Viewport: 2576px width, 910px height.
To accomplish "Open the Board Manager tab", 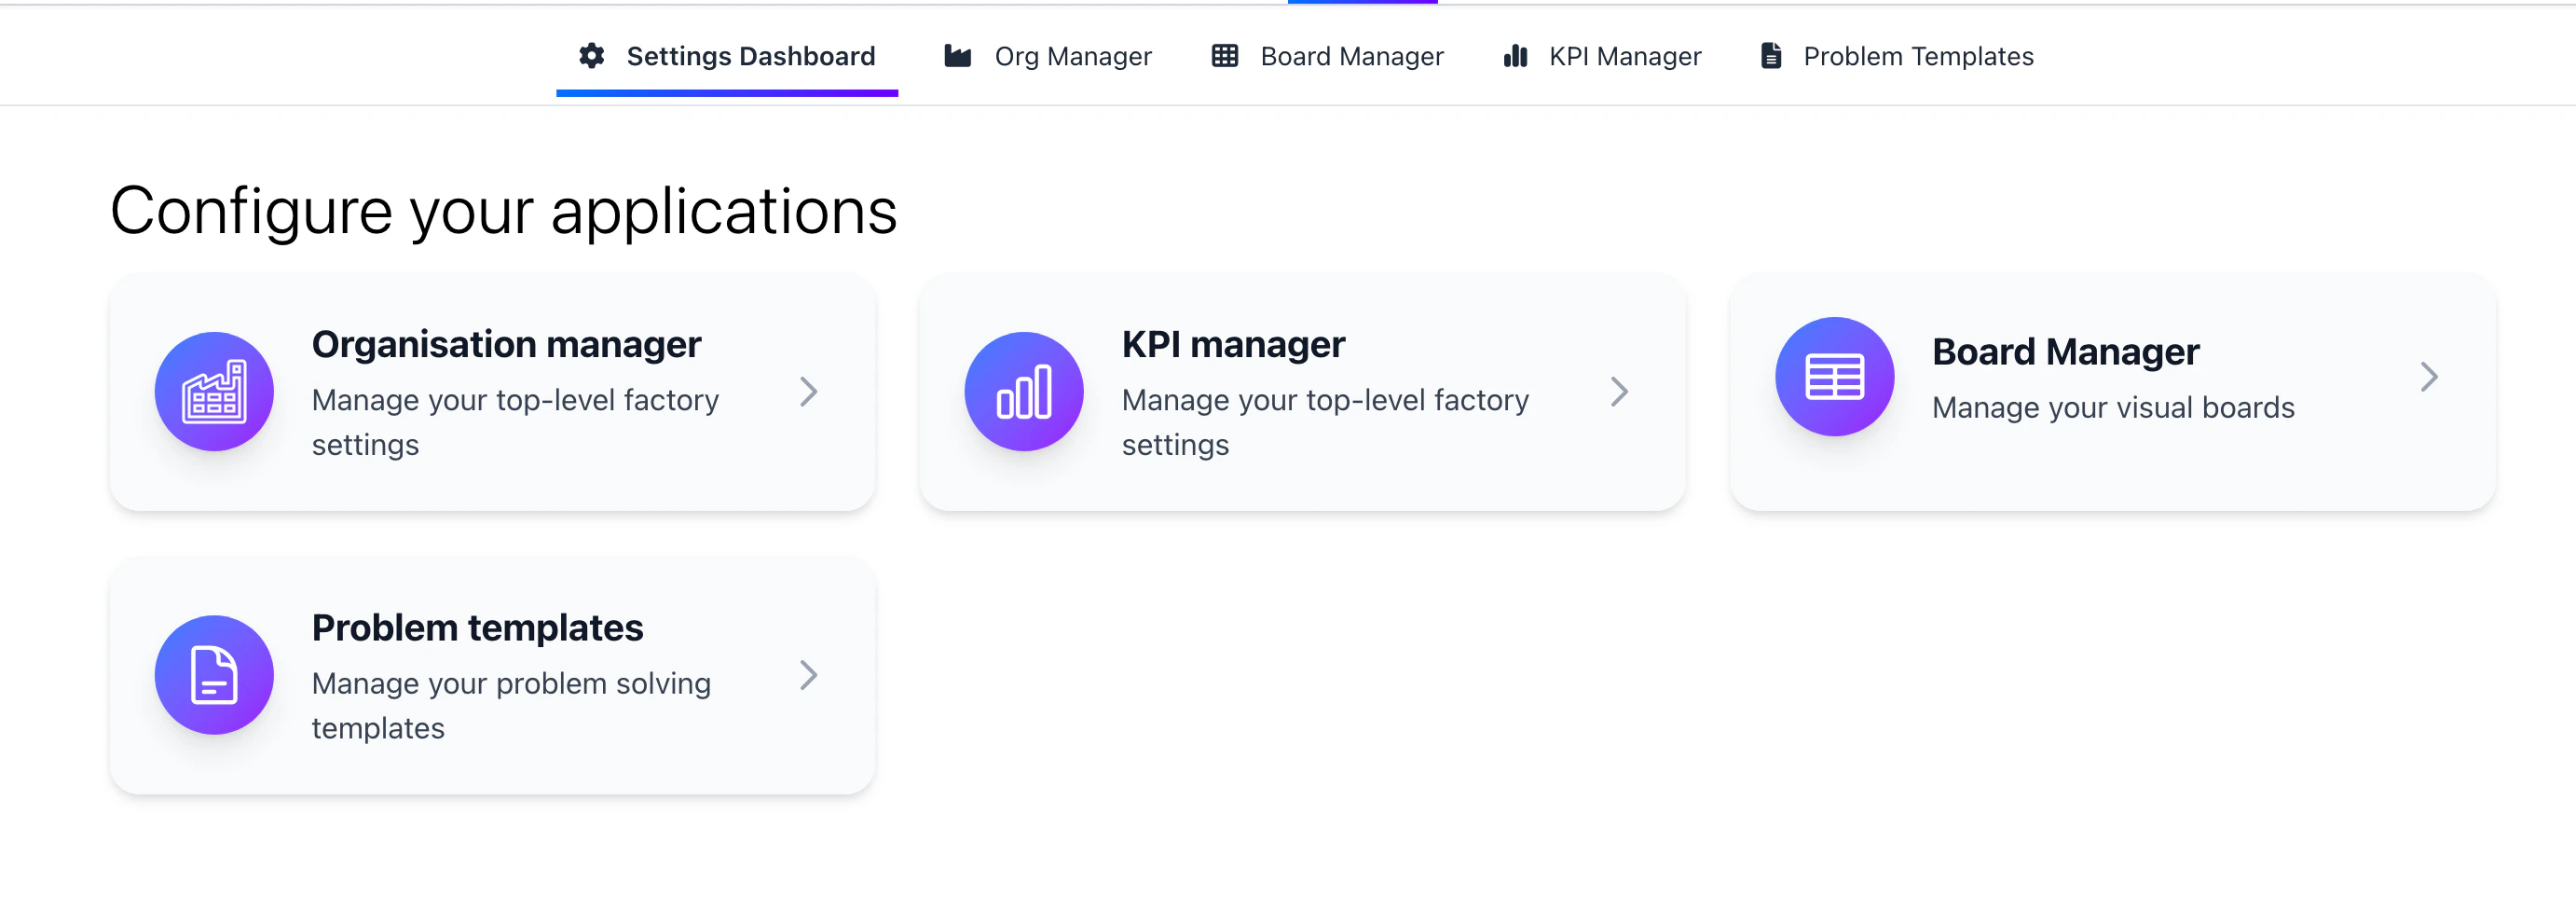I will [x=1351, y=56].
